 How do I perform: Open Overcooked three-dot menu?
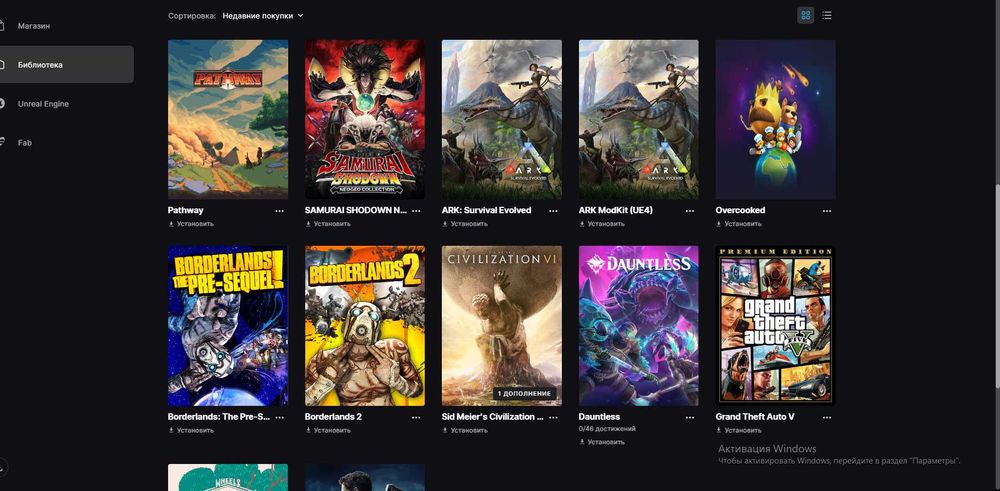tap(827, 210)
